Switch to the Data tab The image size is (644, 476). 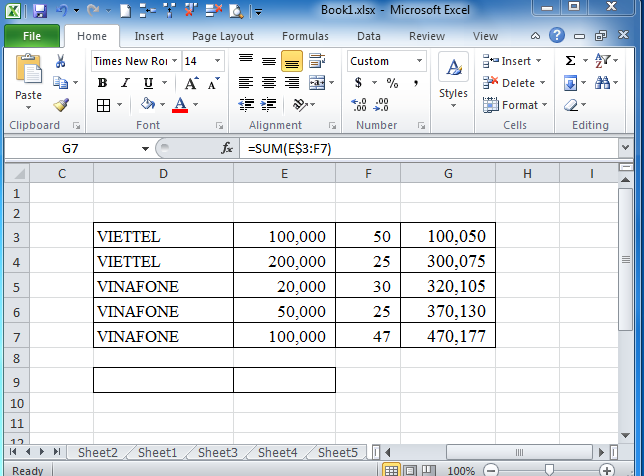[x=368, y=36]
